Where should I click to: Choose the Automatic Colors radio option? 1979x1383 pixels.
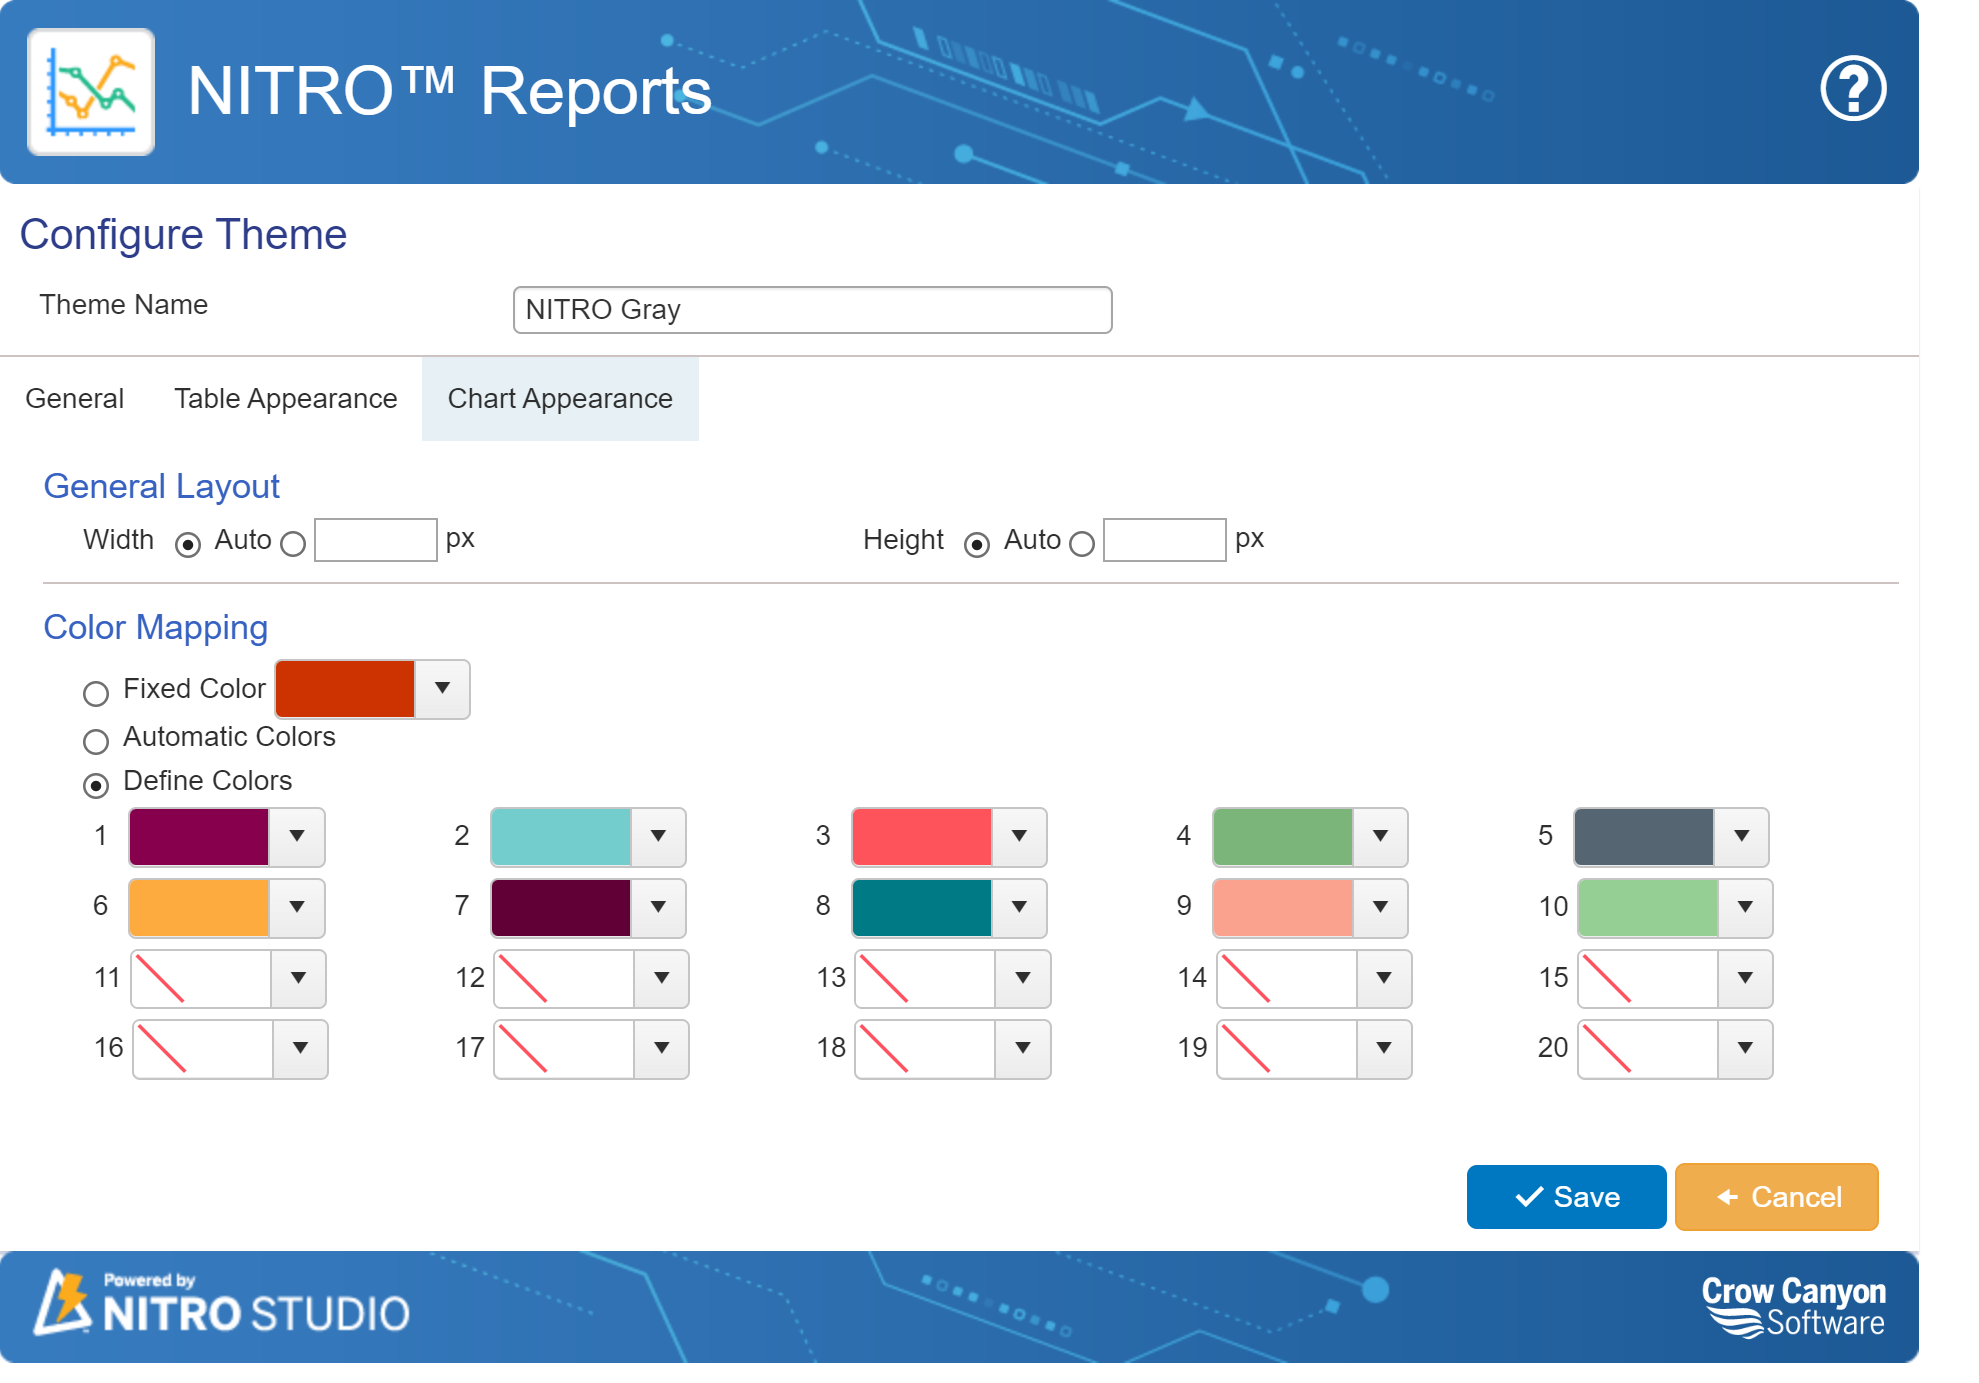96,741
